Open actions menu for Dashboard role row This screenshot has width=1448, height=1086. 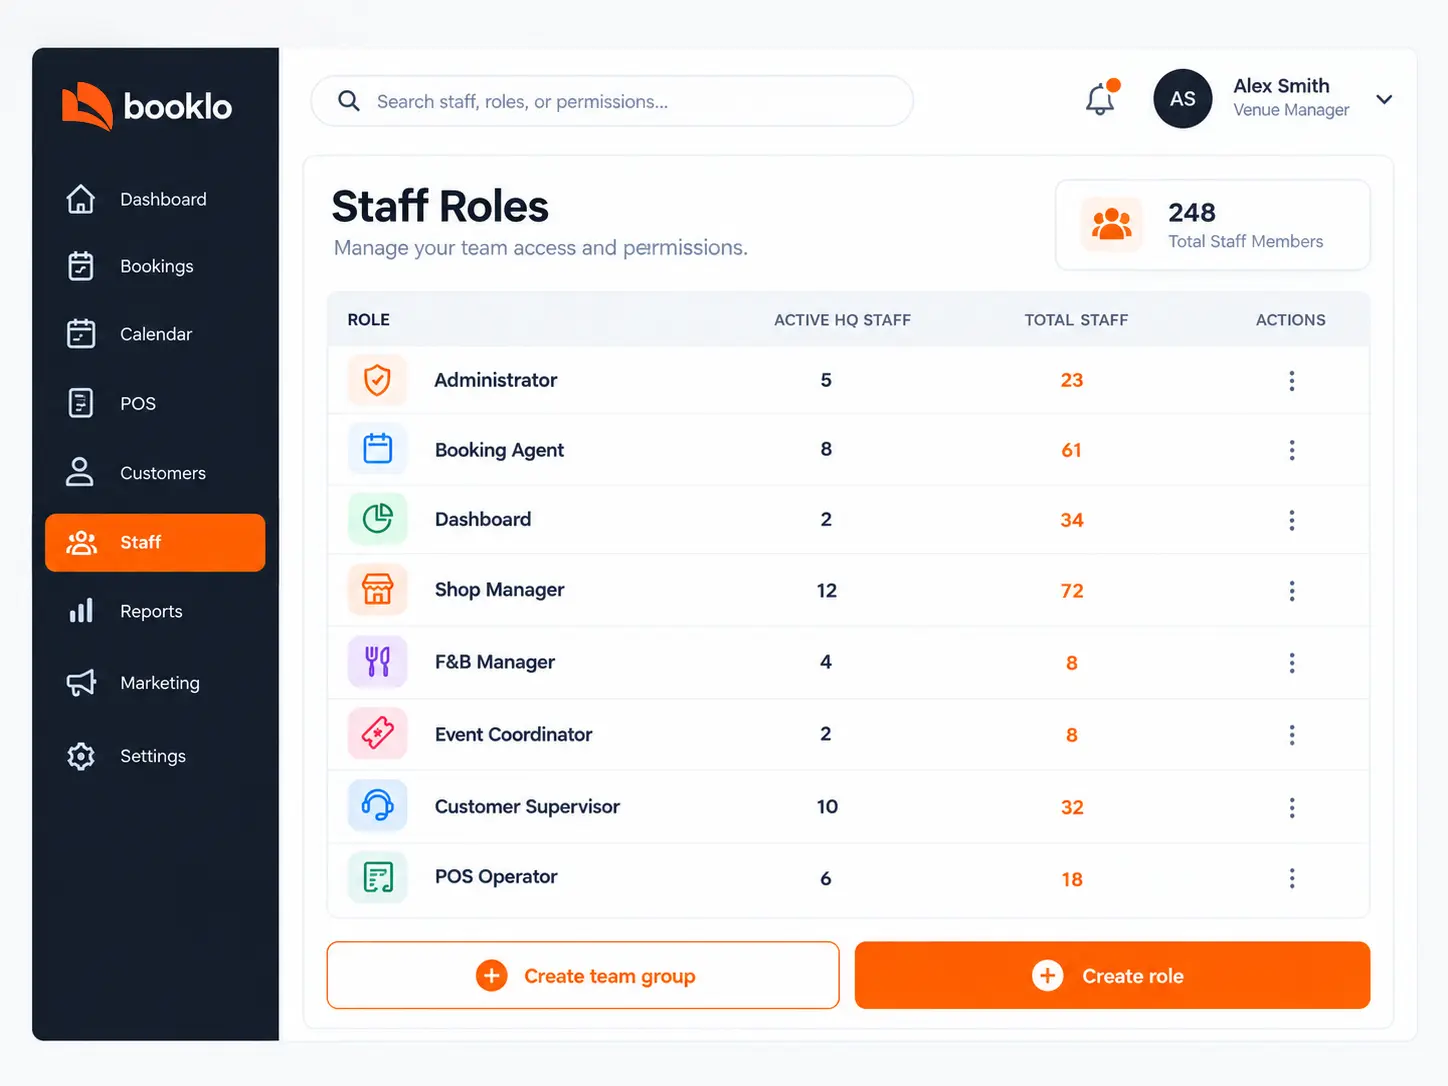tap(1292, 520)
